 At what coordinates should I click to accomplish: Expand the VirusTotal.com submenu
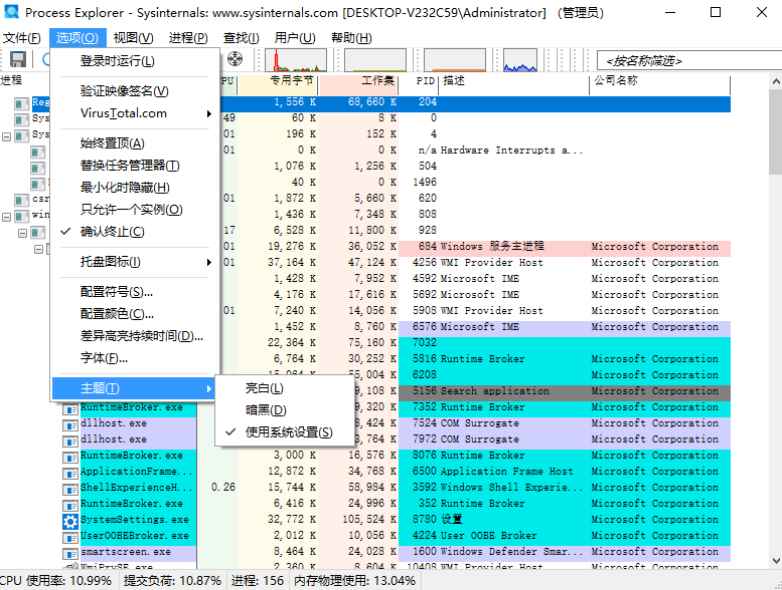135,113
